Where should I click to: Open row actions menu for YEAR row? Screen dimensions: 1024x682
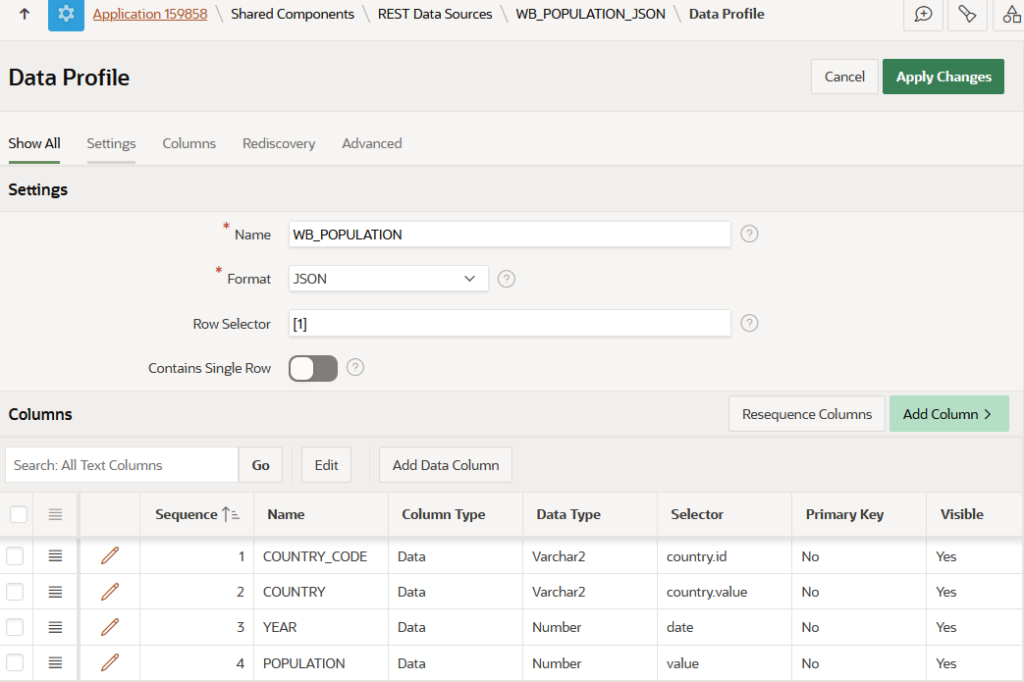(56, 627)
